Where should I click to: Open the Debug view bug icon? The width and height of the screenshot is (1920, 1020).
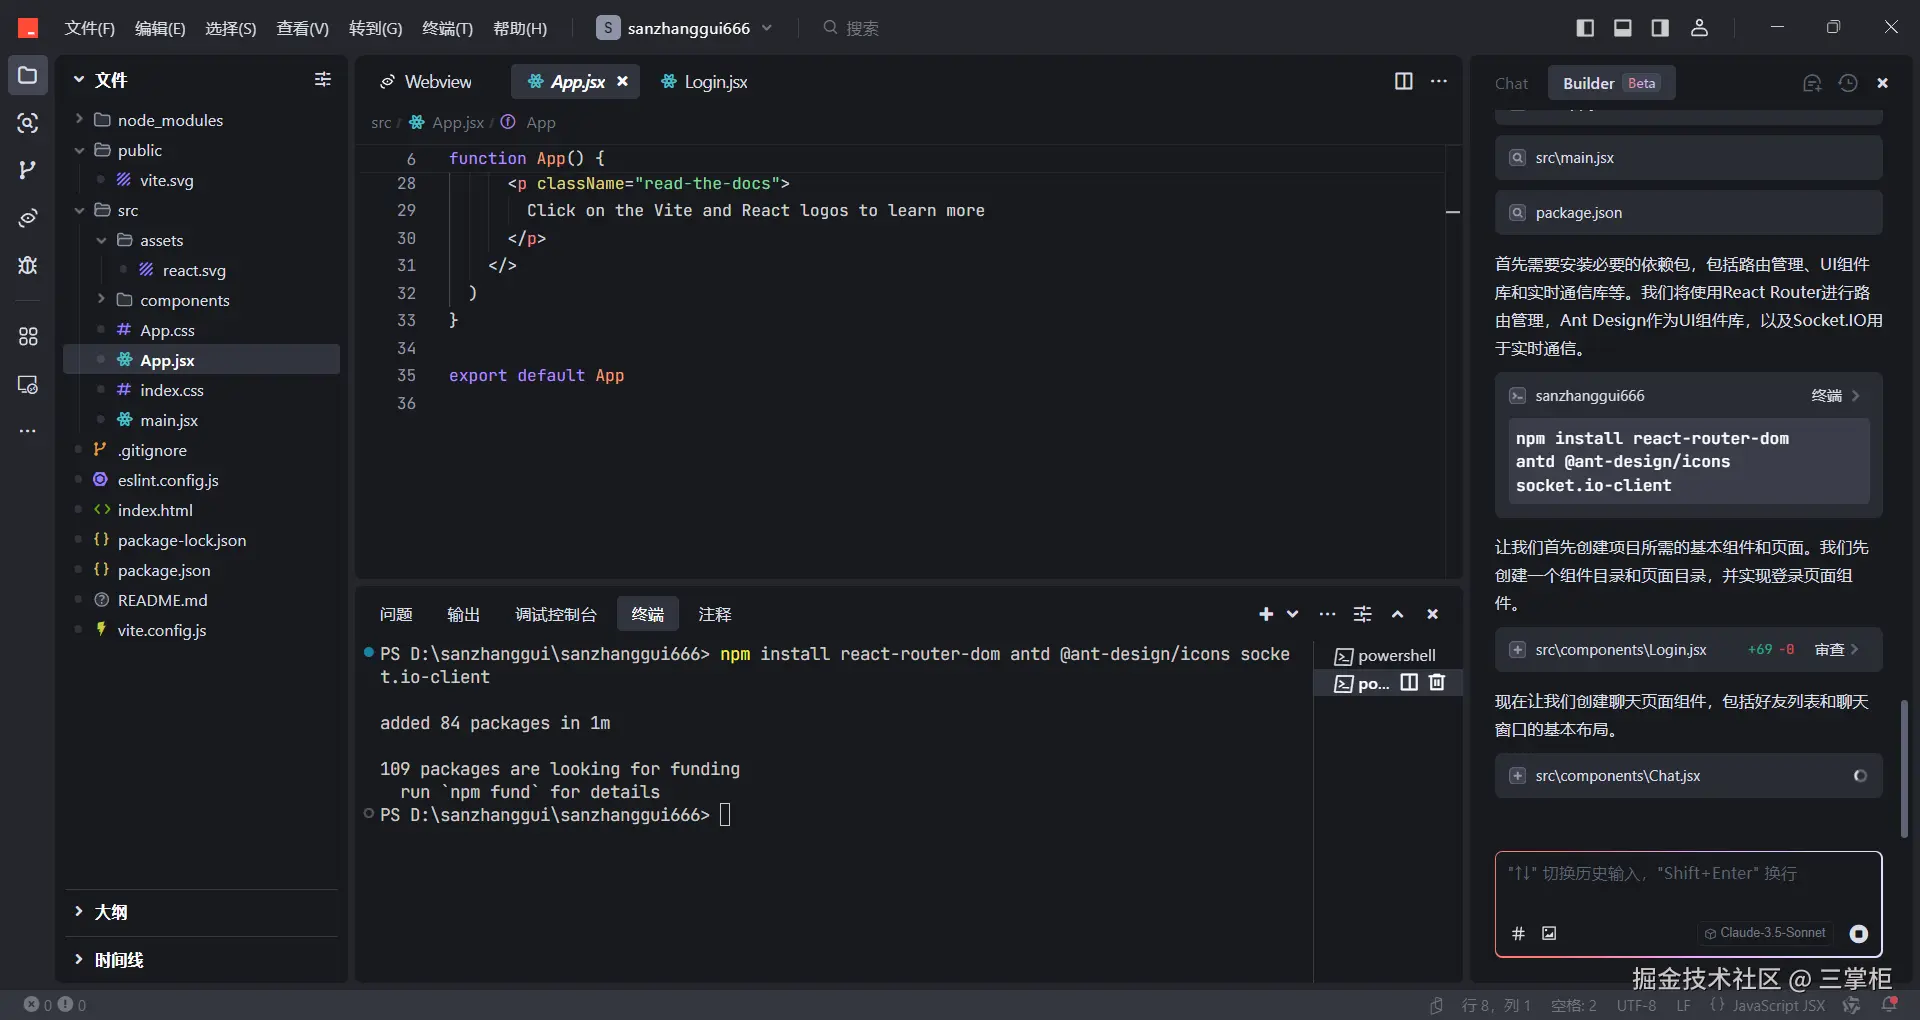pos(28,265)
